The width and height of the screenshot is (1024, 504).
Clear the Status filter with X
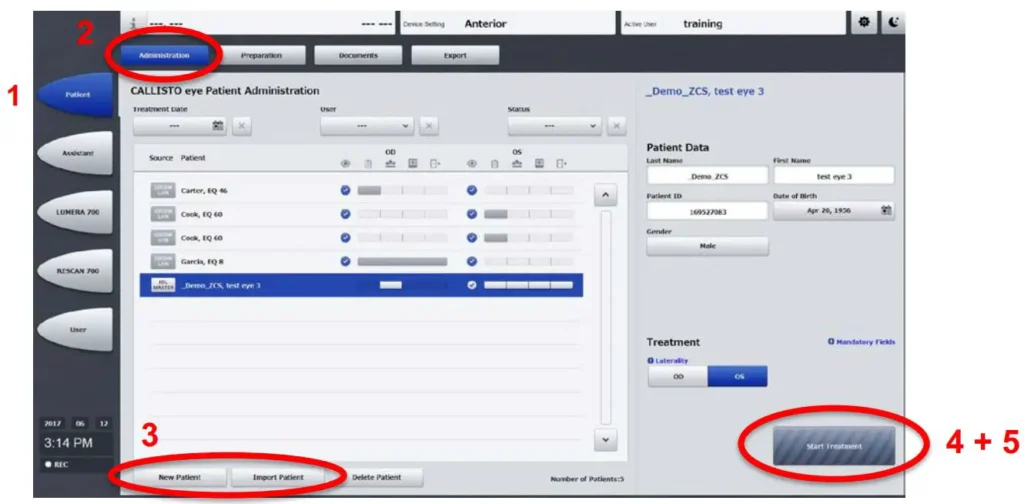point(616,126)
